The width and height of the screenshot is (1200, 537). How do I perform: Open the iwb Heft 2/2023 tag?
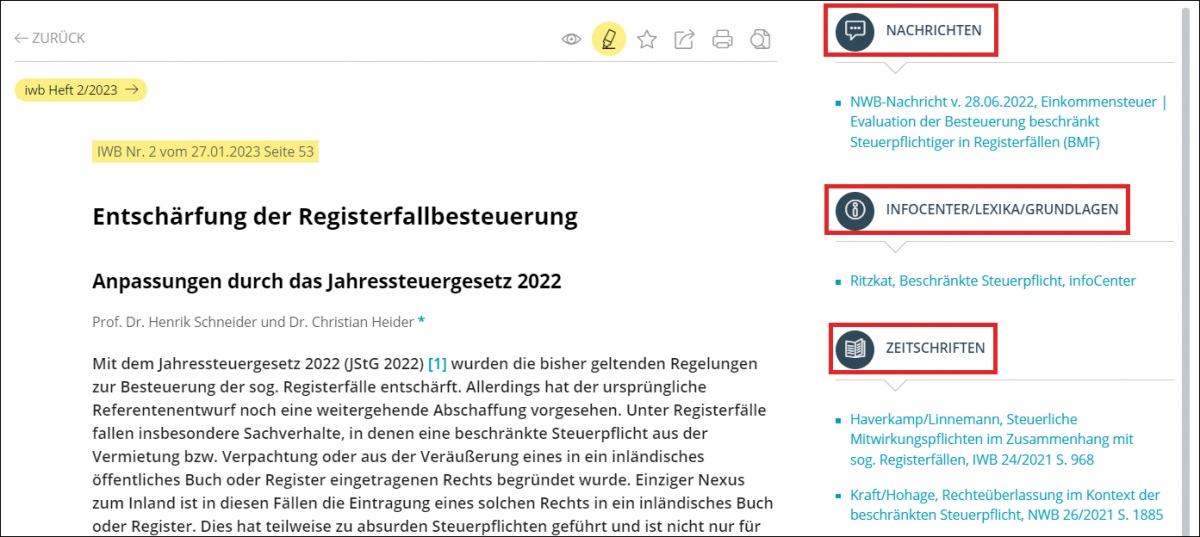[x=80, y=90]
